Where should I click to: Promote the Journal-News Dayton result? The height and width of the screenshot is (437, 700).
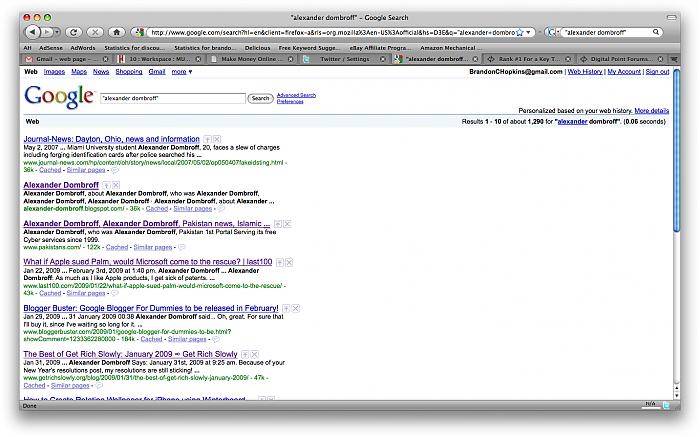click(207, 139)
